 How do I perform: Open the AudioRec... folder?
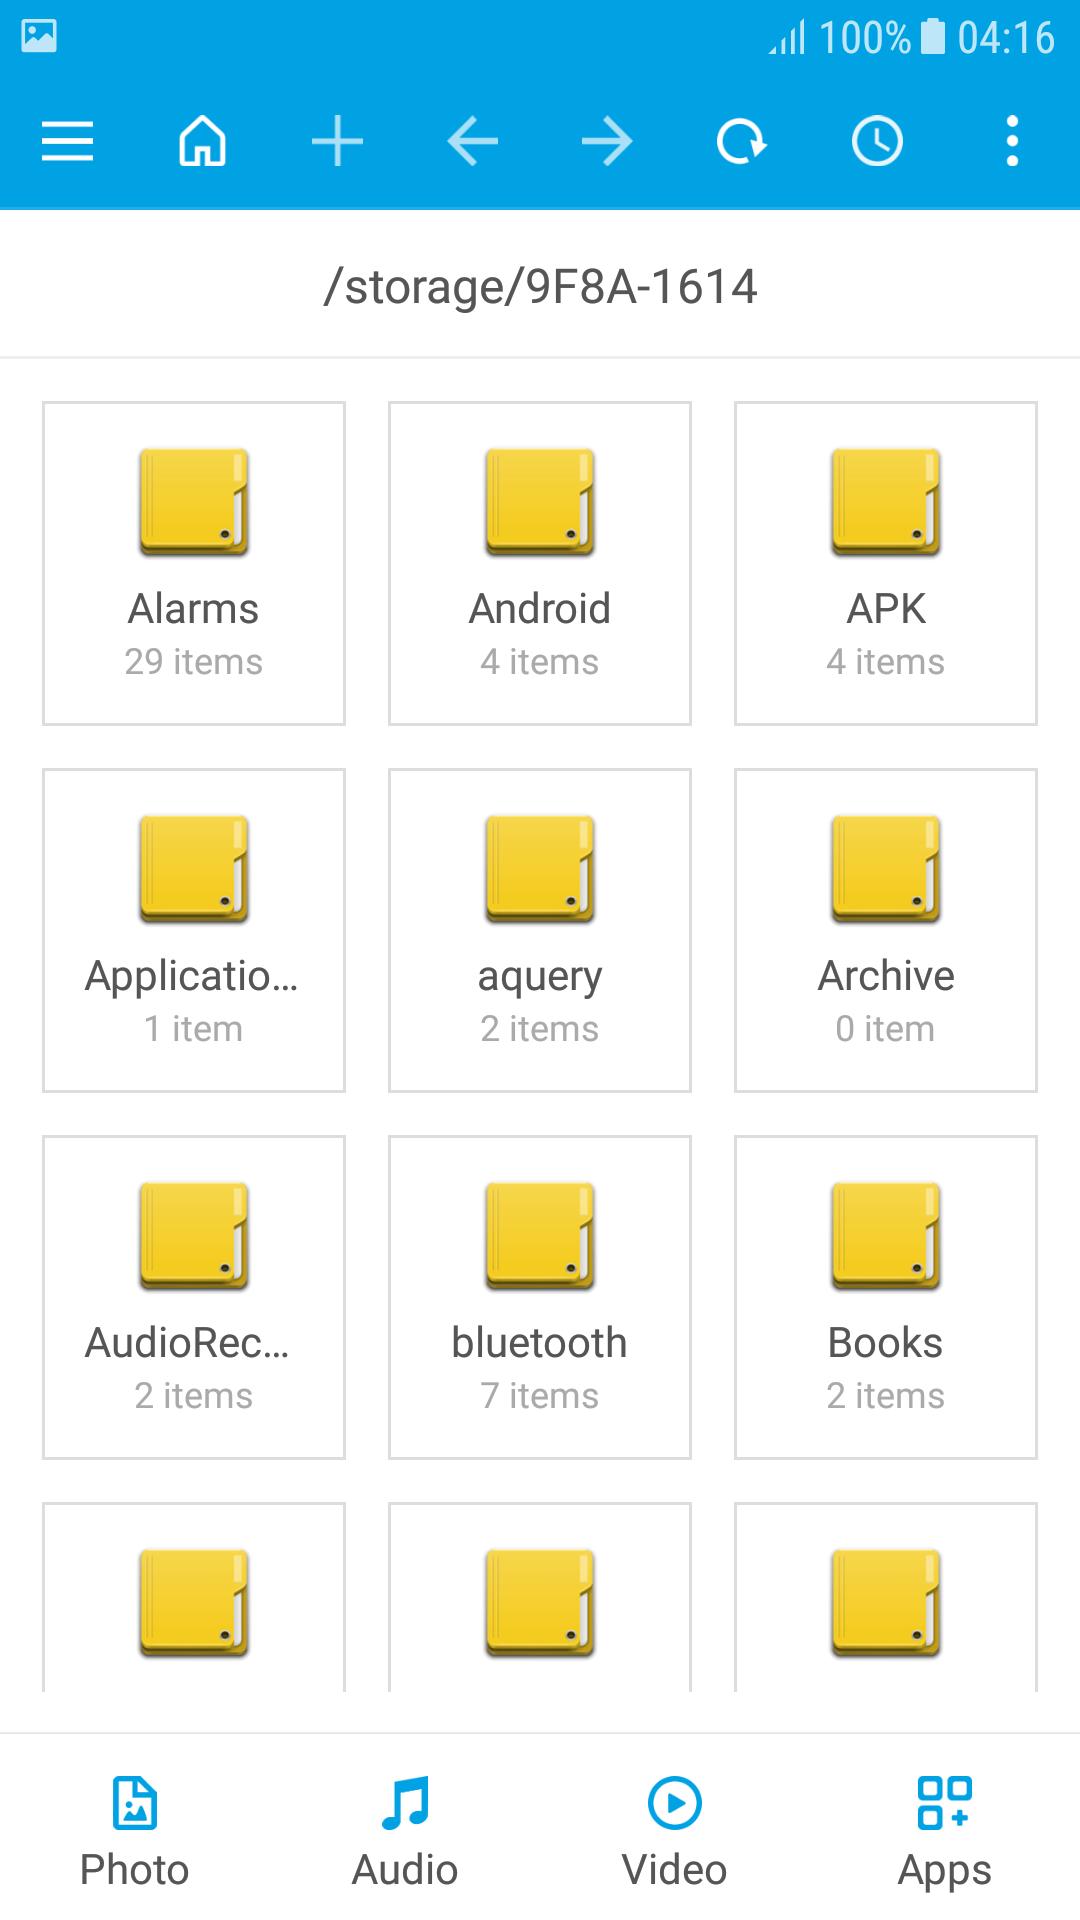click(194, 1297)
